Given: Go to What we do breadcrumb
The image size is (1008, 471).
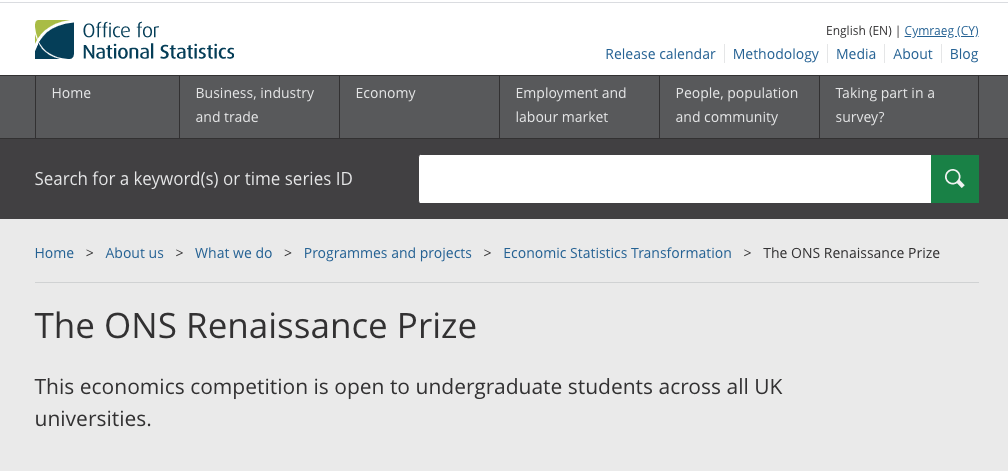Looking at the screenshot, I should point(234,253).
